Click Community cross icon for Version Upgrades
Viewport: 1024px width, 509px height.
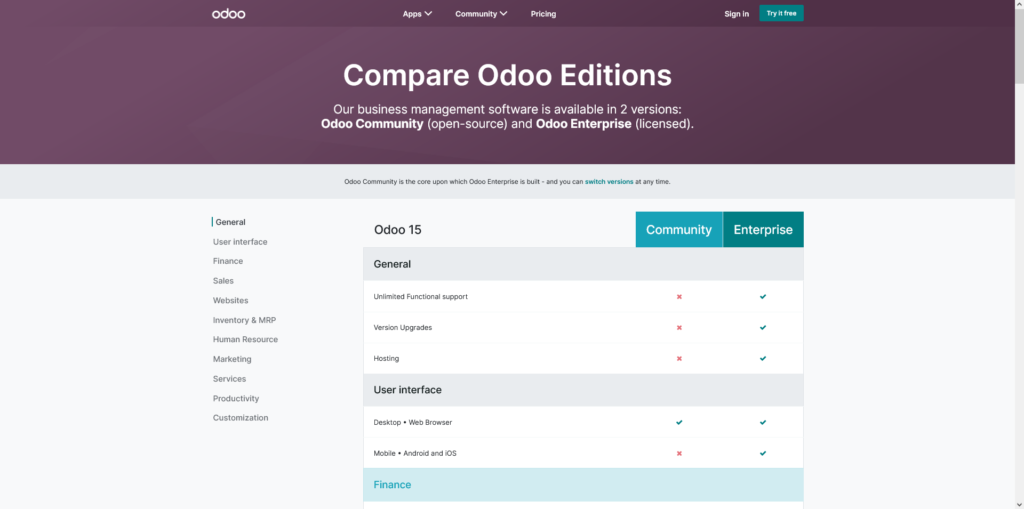(679, 327)
